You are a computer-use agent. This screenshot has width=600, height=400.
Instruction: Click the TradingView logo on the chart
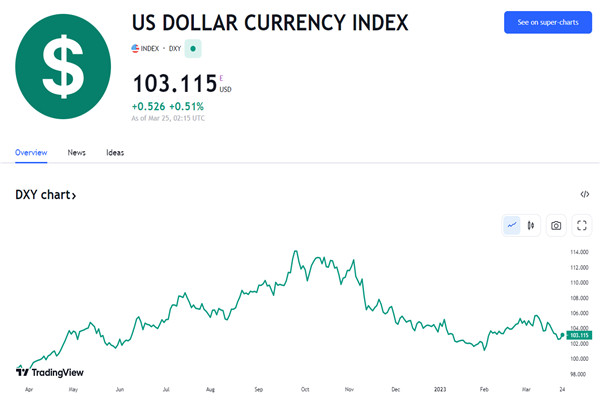pos(50,372)
